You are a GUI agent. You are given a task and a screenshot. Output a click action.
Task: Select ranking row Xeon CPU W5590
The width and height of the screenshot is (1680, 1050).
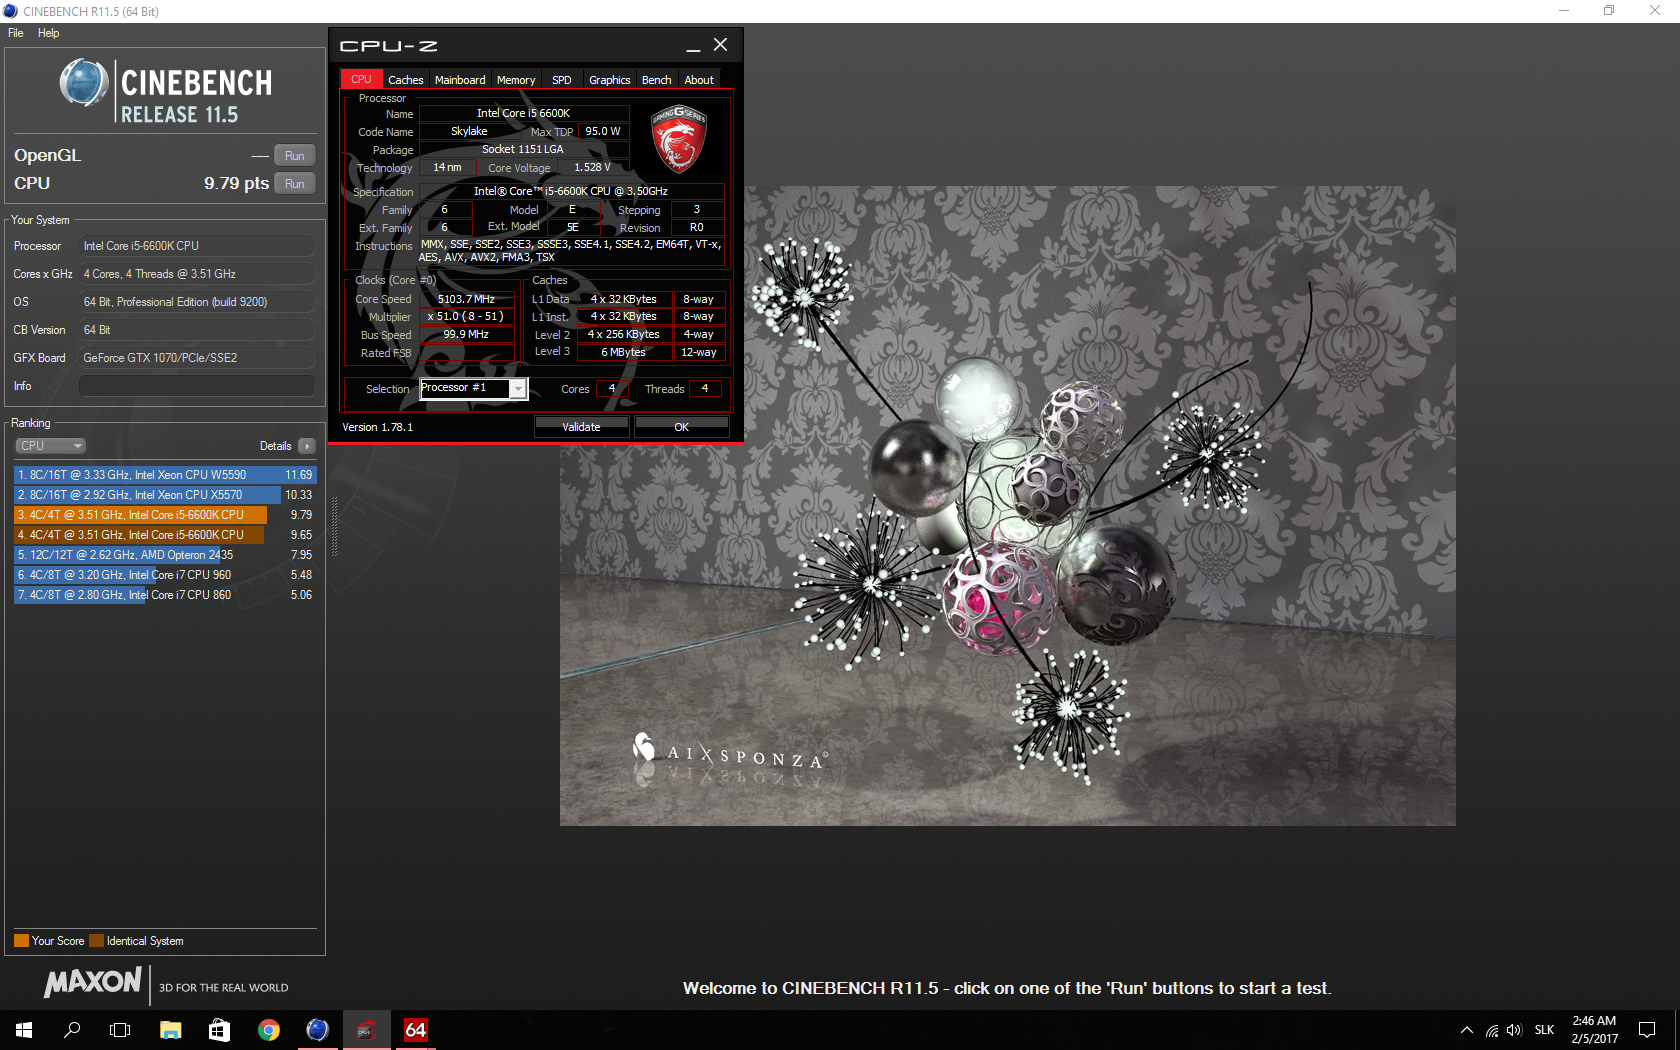click(x=165, y=475)
